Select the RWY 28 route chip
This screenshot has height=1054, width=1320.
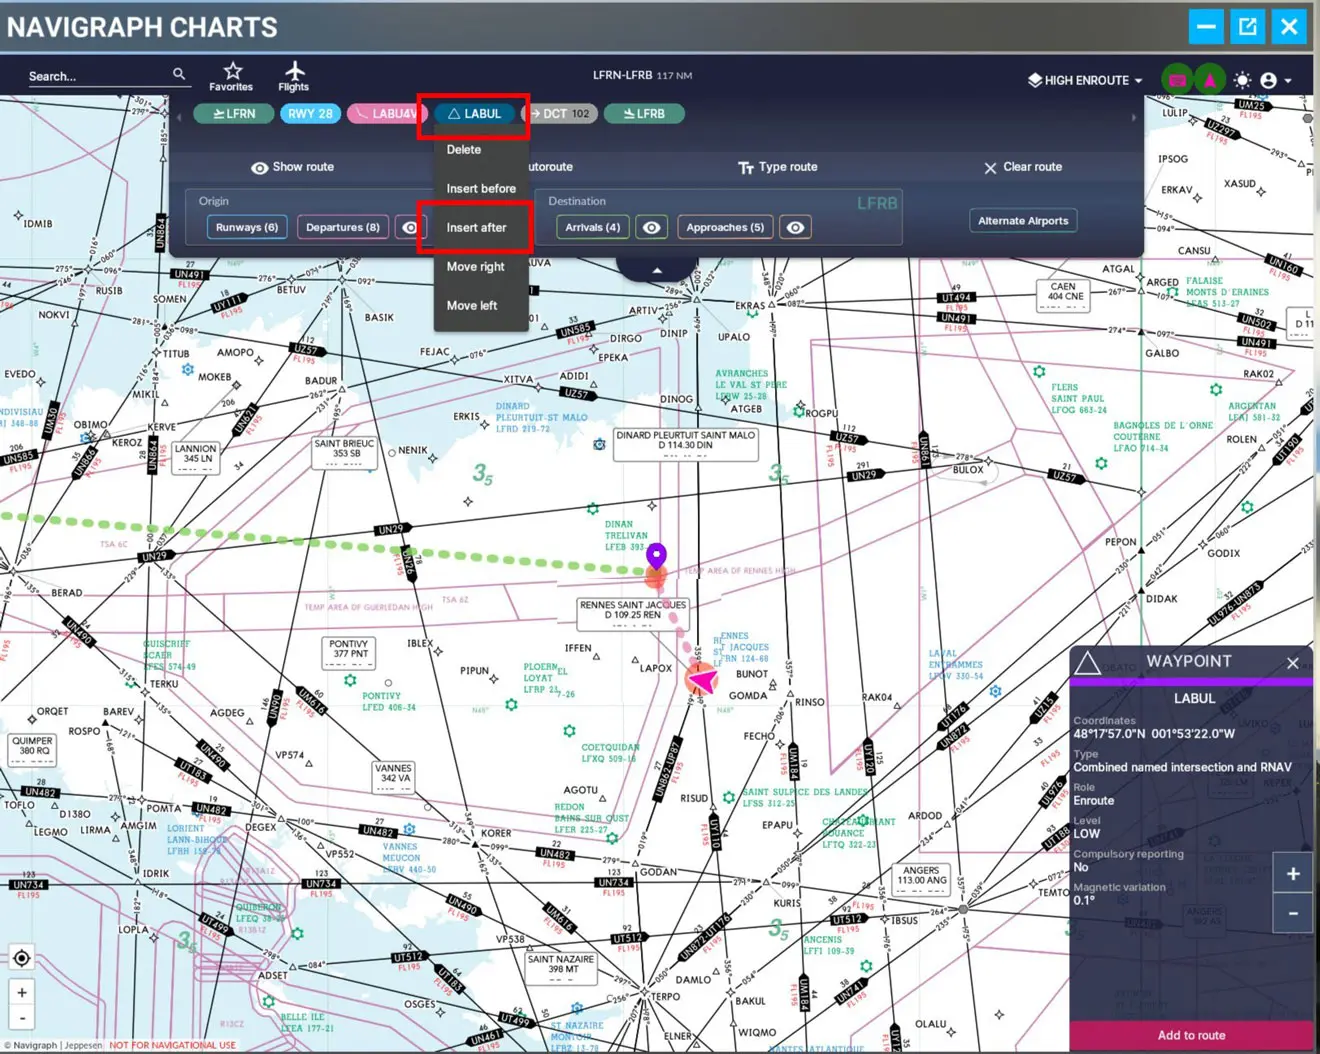click(x=309, y=114)
